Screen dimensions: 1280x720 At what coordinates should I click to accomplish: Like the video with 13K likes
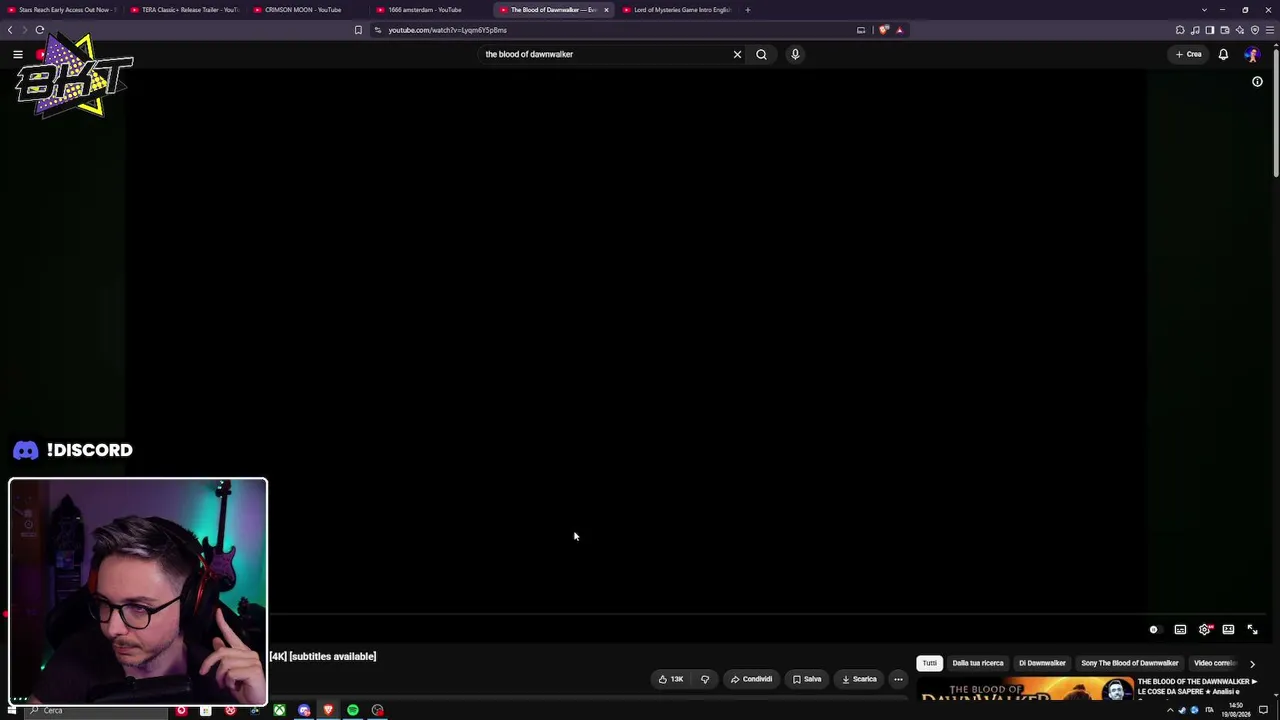click(x=670, y=679)
